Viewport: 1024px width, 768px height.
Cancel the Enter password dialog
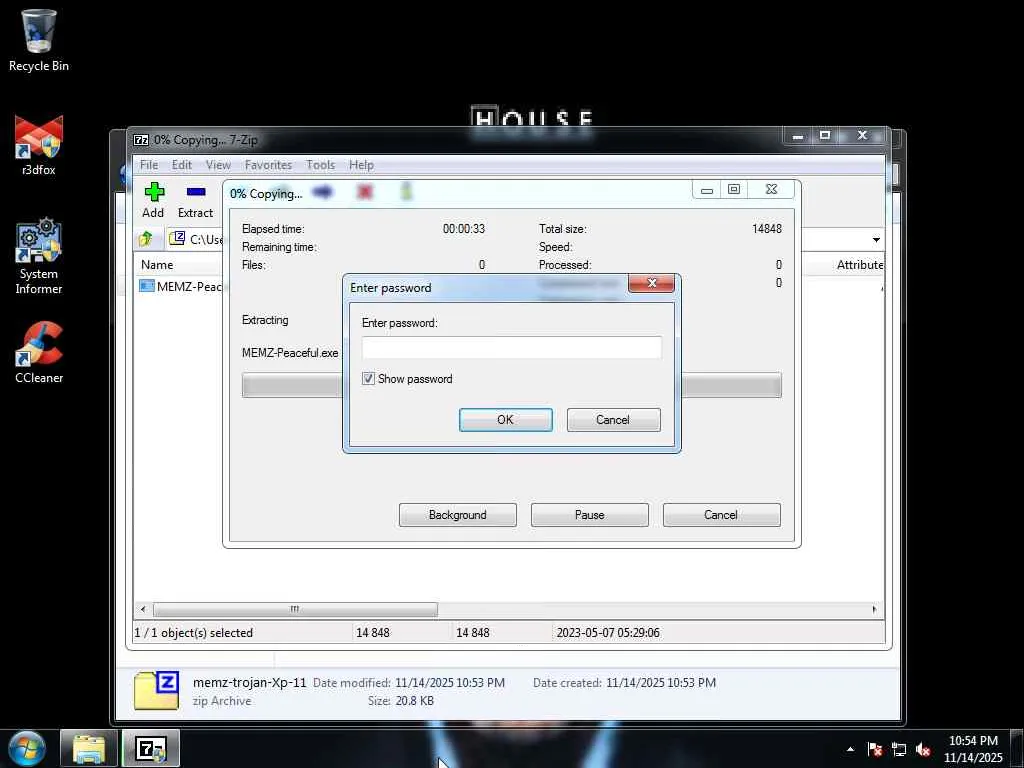coord(613,420)
